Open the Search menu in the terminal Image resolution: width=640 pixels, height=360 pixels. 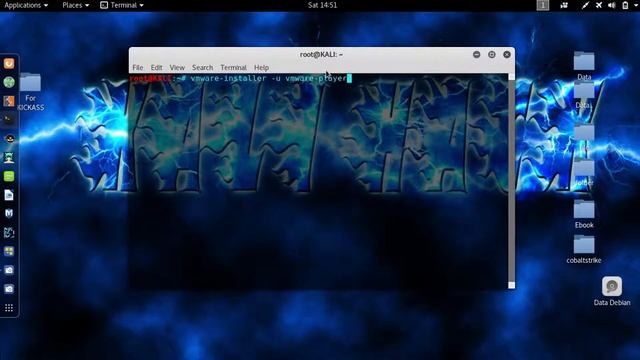point(202,67)
